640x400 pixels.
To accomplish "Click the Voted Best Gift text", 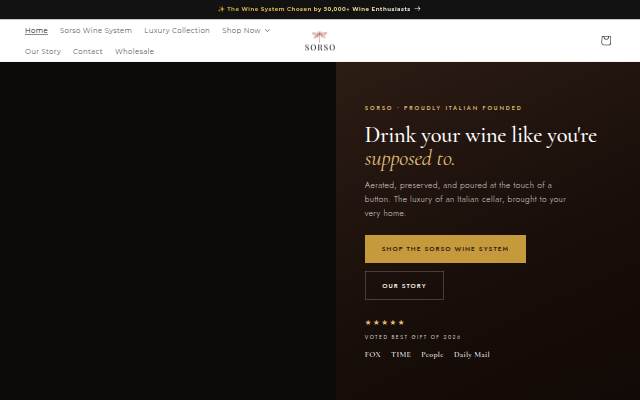I will (413, 337).
